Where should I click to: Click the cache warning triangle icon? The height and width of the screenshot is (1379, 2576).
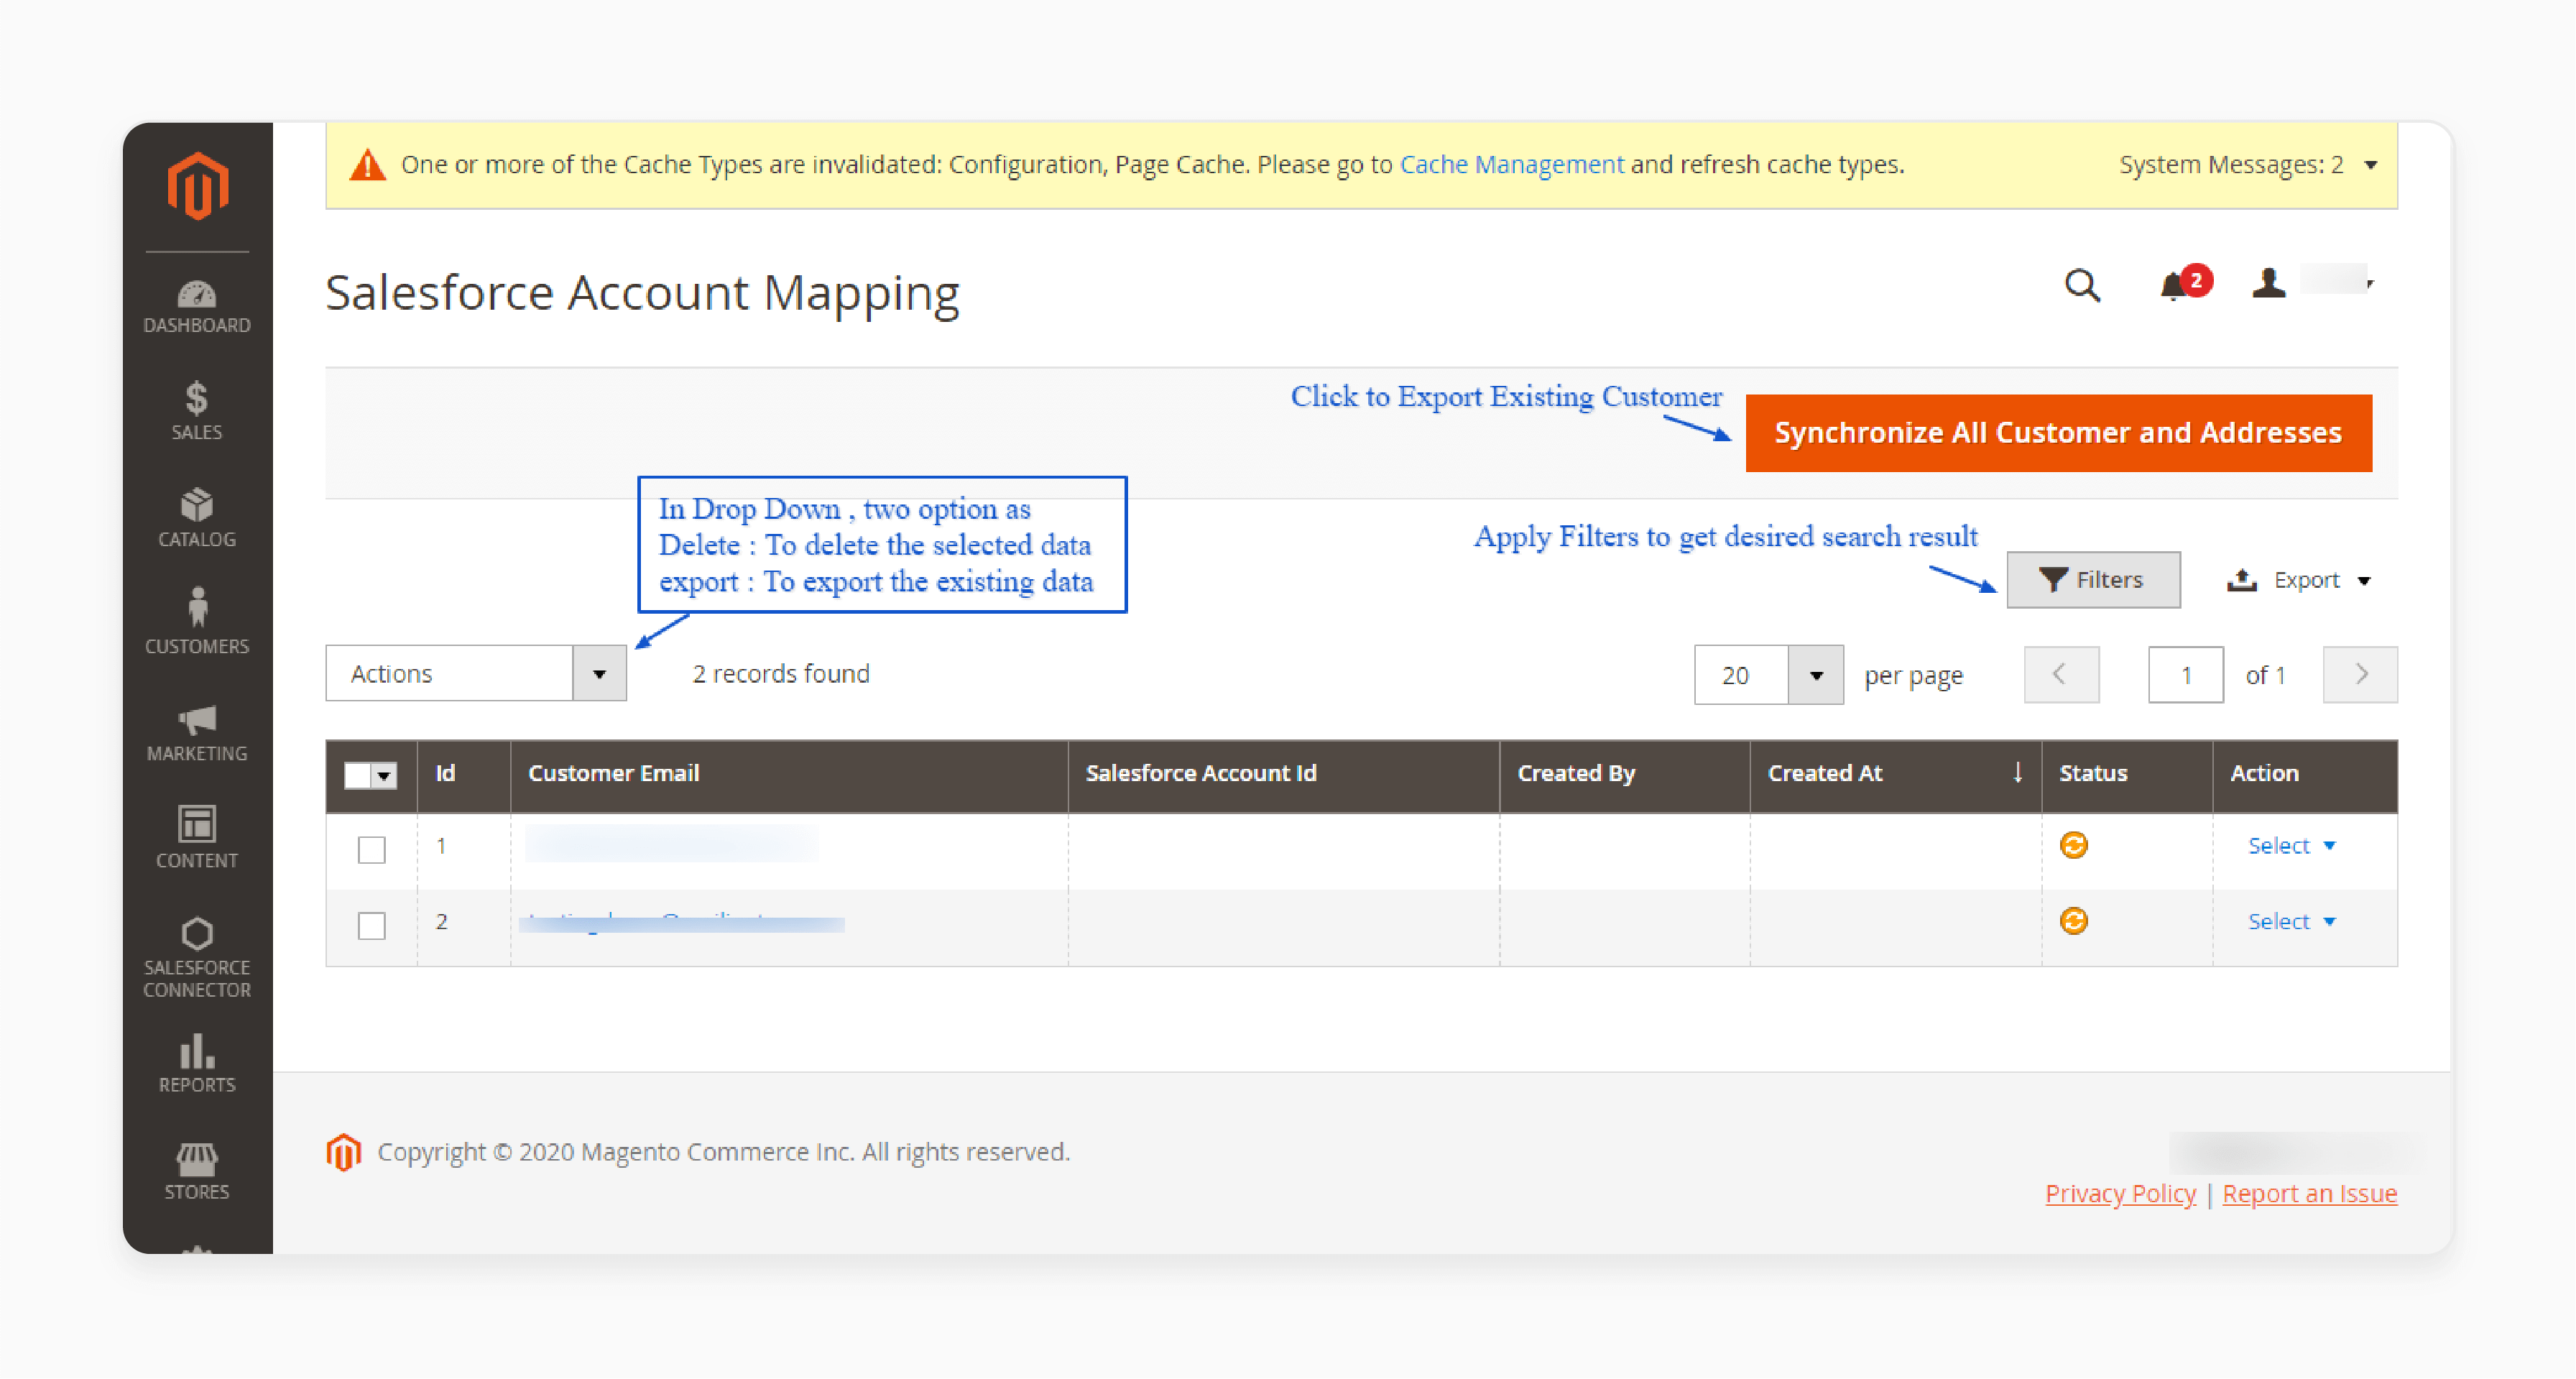click(x=368, y=165)
